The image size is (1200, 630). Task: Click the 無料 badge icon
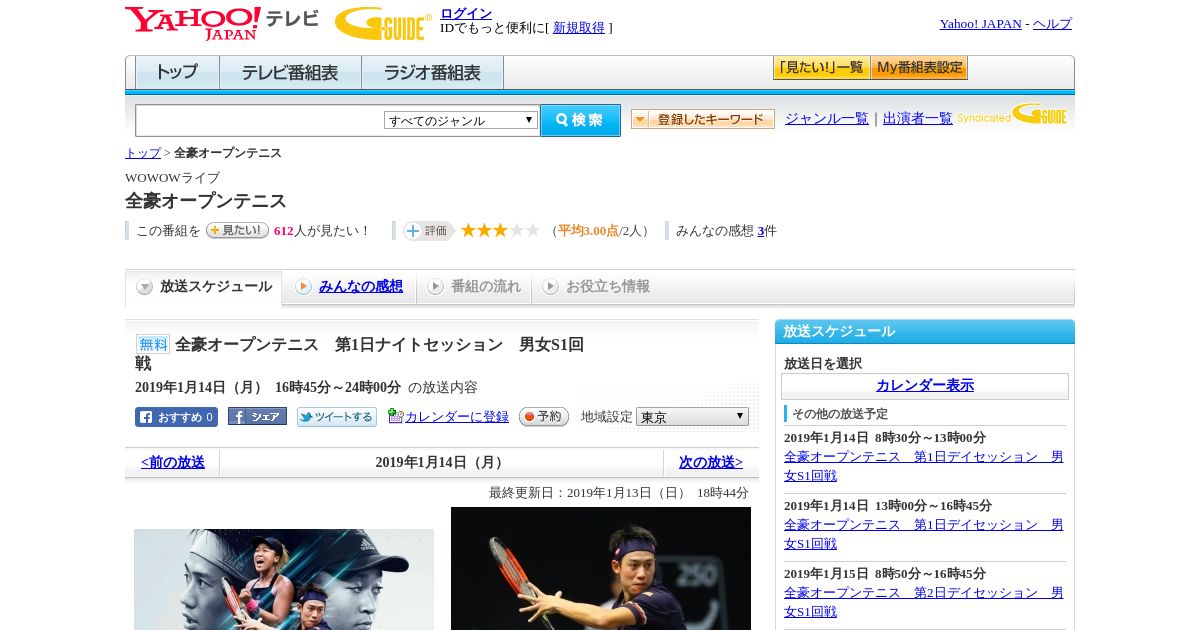(x=153, y=344)
